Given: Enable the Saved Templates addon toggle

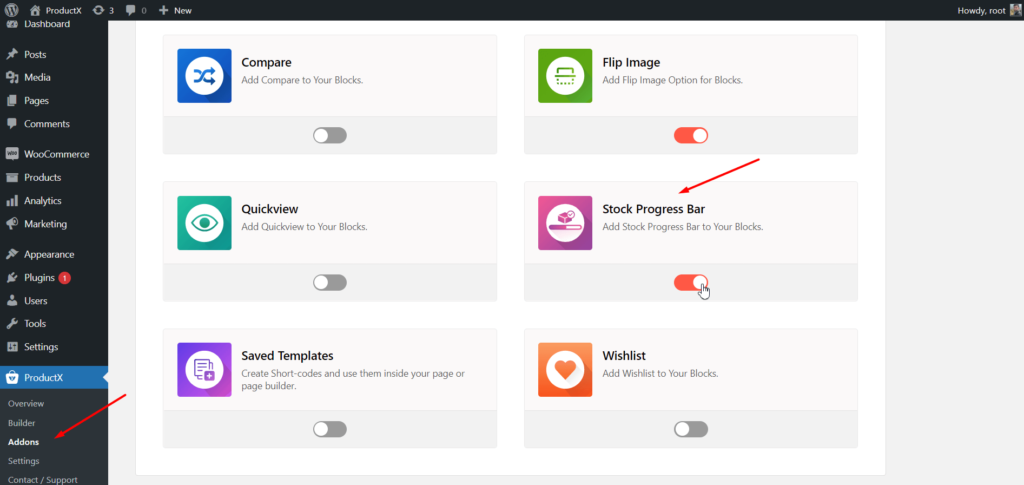Looking at the screenshot, I should click(x=330, y=430).
